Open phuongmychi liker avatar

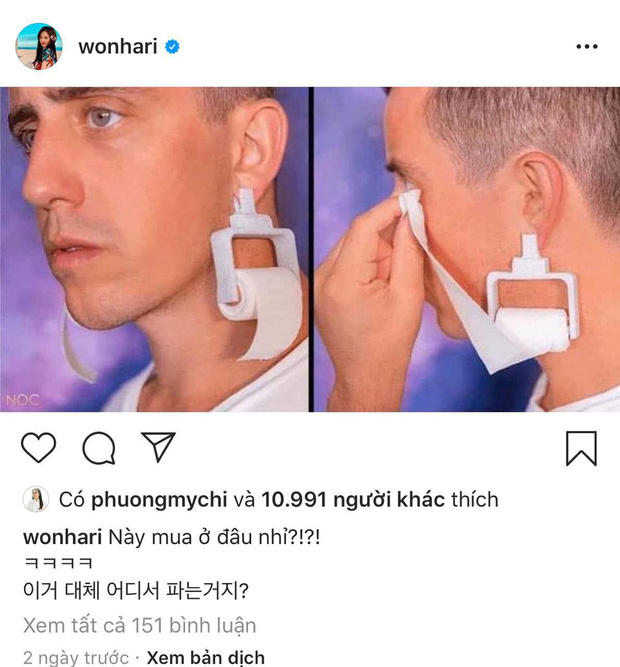click(36, 499)
